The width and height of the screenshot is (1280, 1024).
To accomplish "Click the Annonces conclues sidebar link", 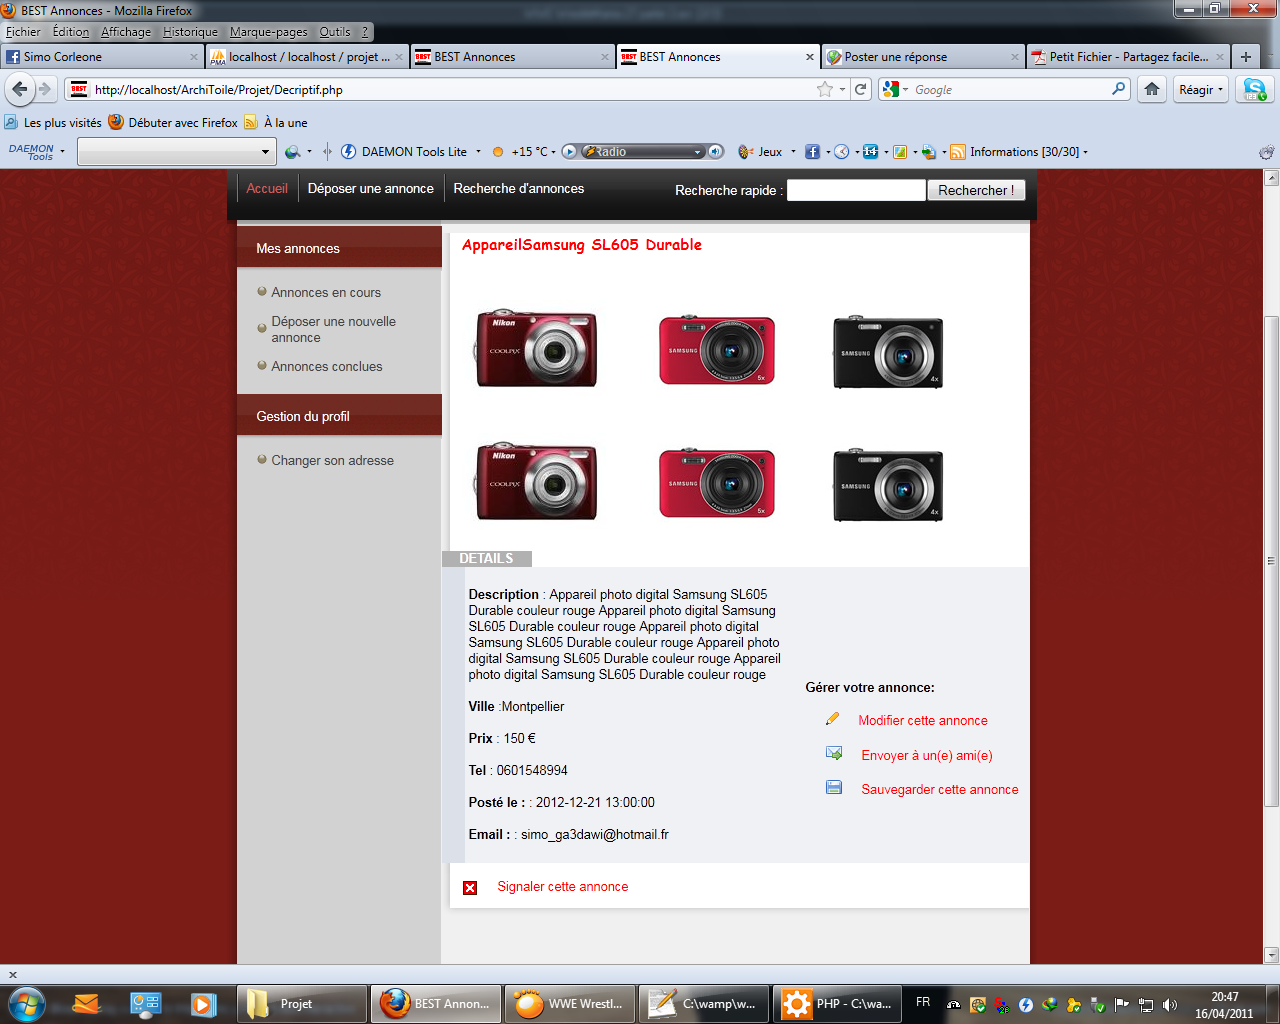I will [327, 366].
